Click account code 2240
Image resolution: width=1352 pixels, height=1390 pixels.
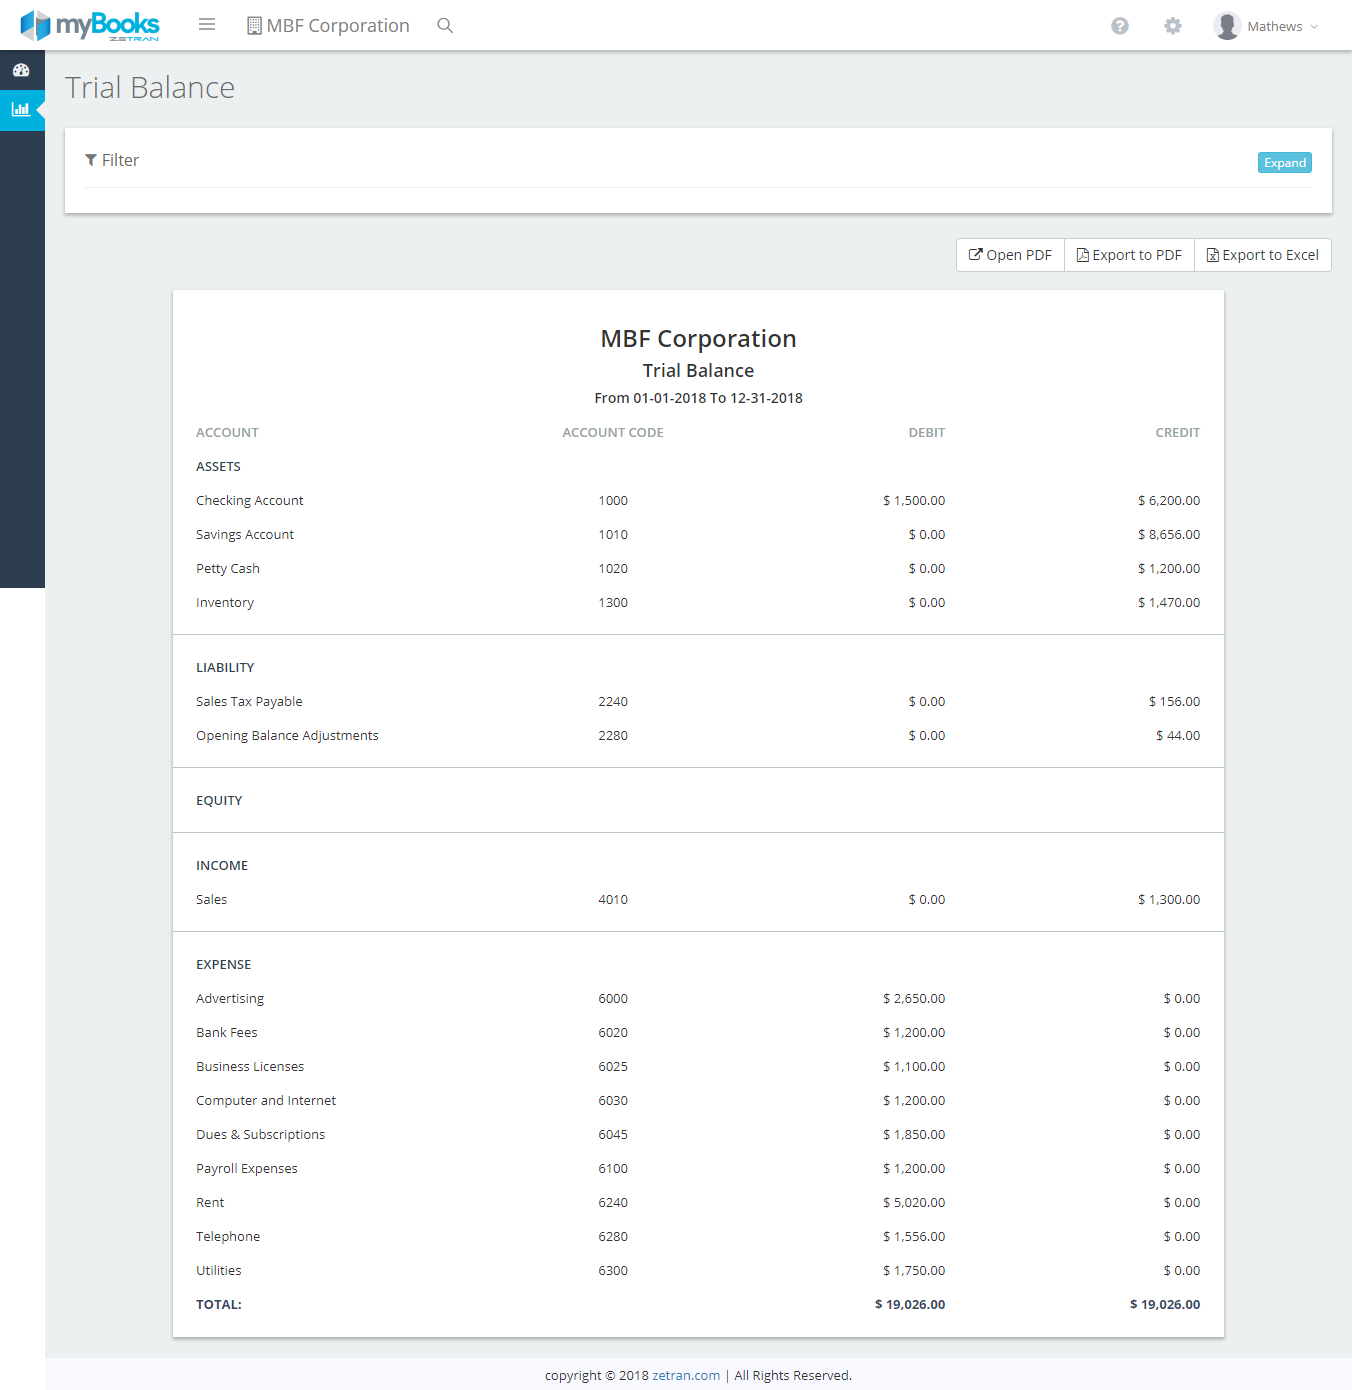click(613, 702)
